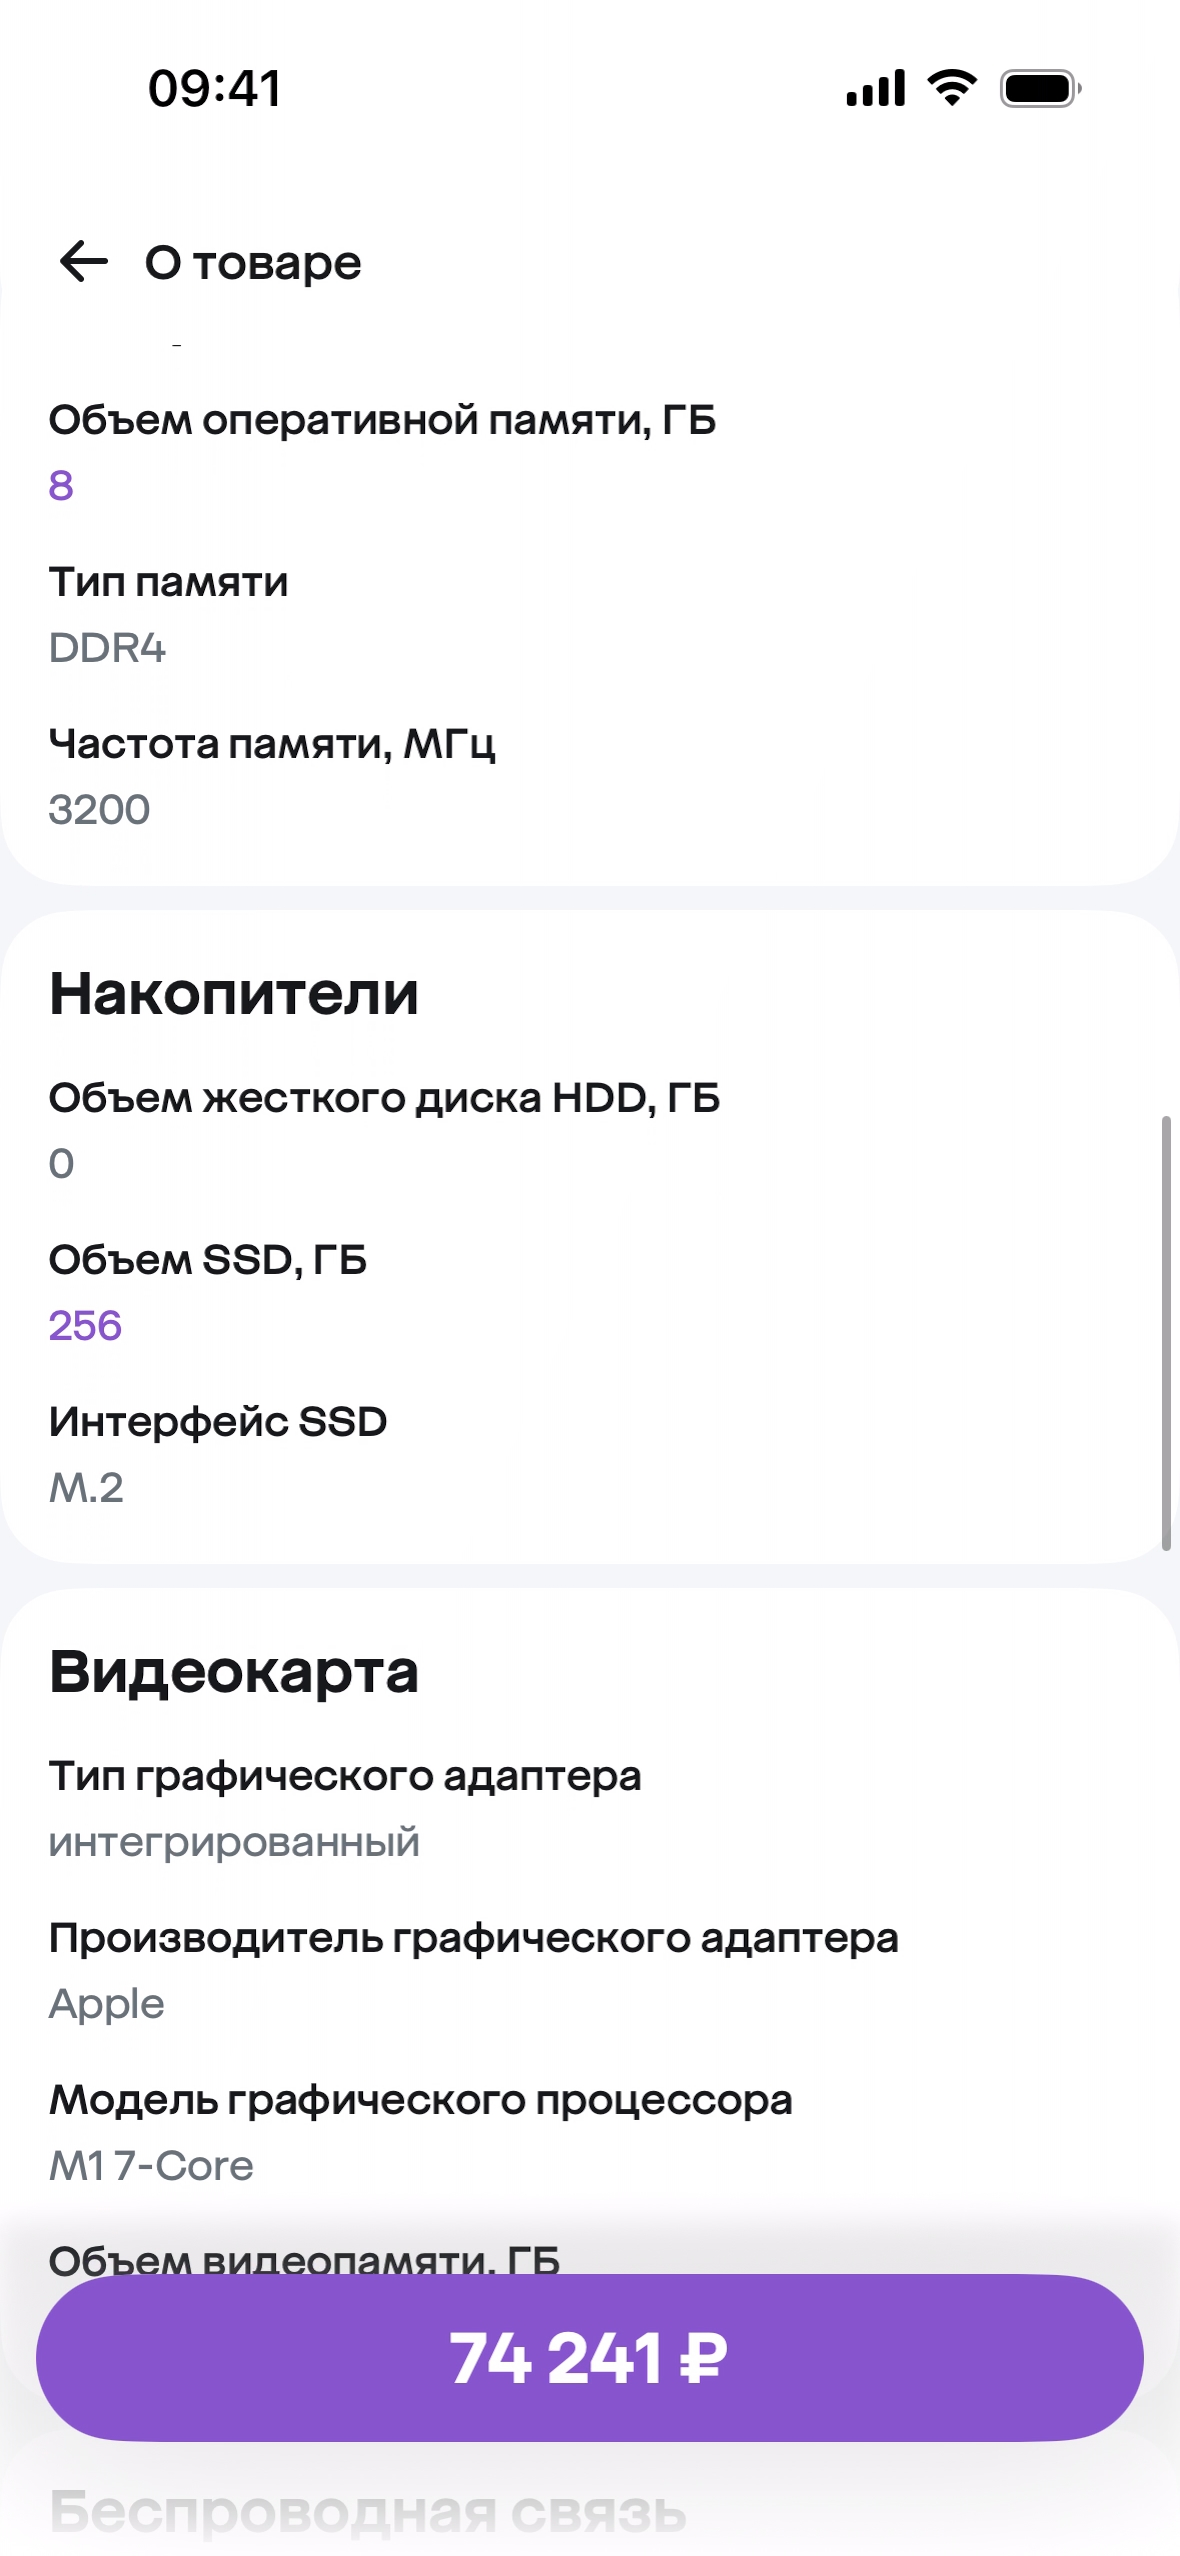Select the DDR4 memory type value
Screen dimensions: 1180x2556
[x=108, y=648]
